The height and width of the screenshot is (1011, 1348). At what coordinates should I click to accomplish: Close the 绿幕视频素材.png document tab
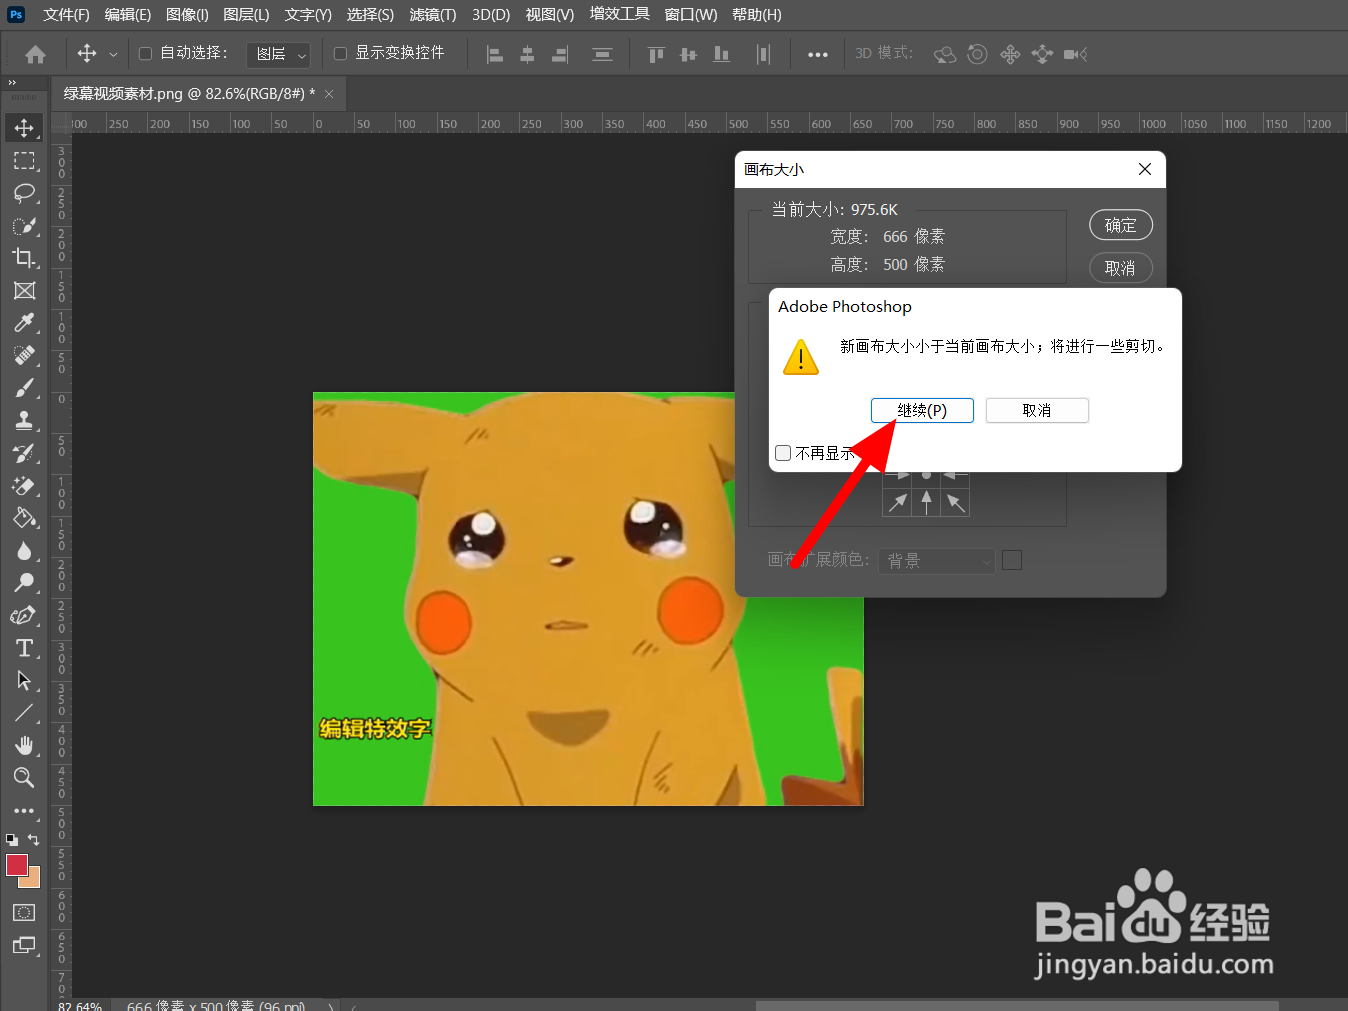329,94
